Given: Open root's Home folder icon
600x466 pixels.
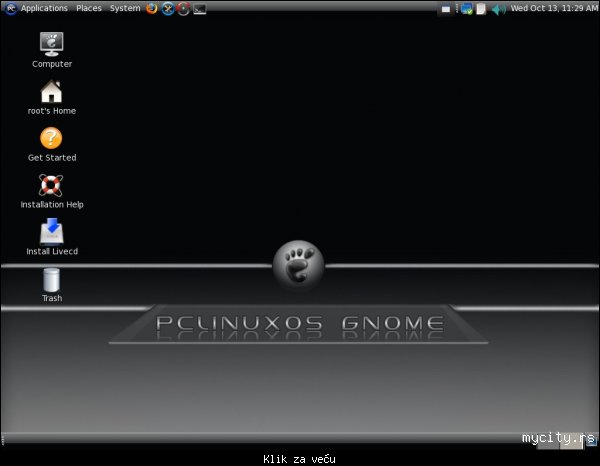Looking at the screenshot, I should 51,91.
